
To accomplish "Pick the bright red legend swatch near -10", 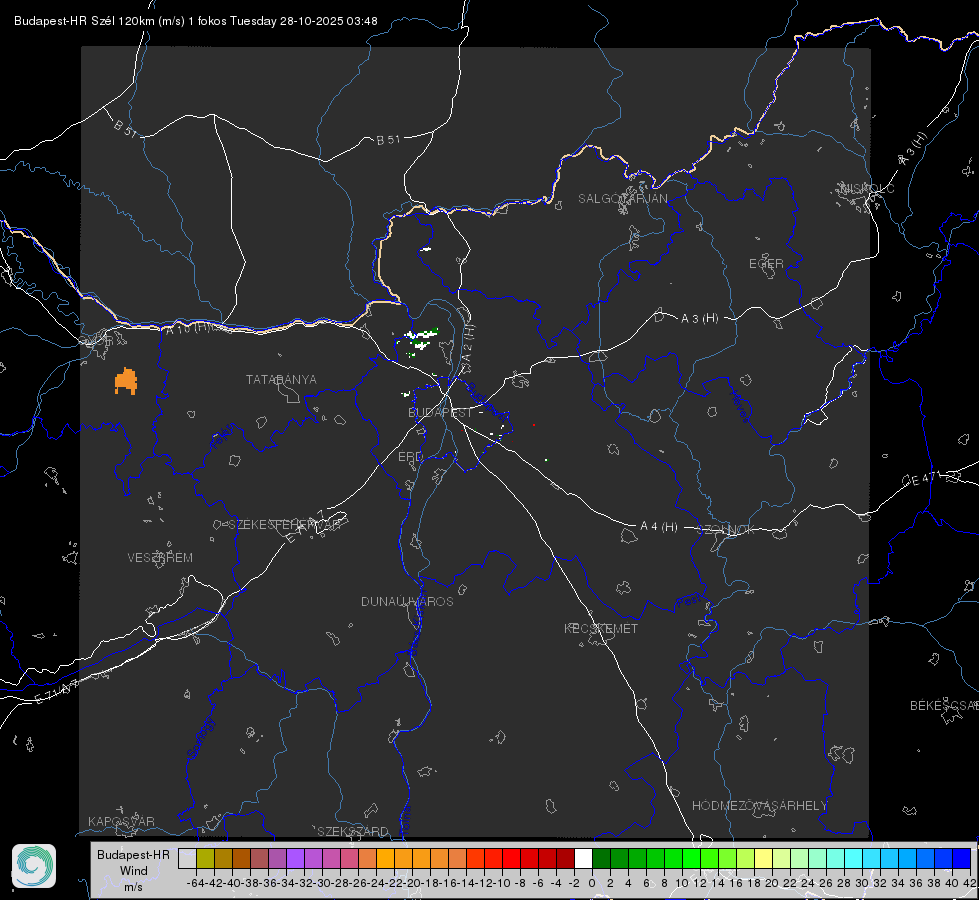I will pyautogui.click(x=511, y=858).
